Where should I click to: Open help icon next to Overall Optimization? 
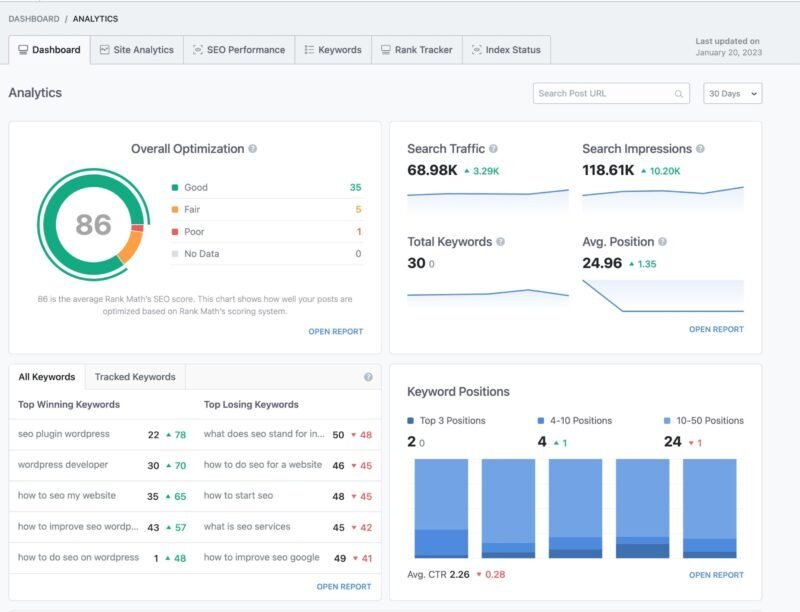pos(253,149)
